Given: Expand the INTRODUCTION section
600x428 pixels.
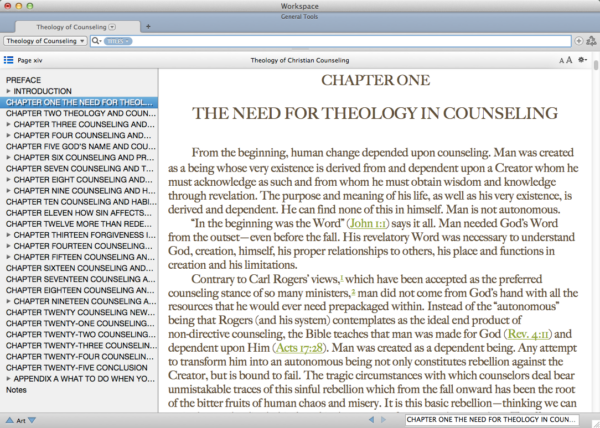Looking at the screenshot, I should [8, 91].
